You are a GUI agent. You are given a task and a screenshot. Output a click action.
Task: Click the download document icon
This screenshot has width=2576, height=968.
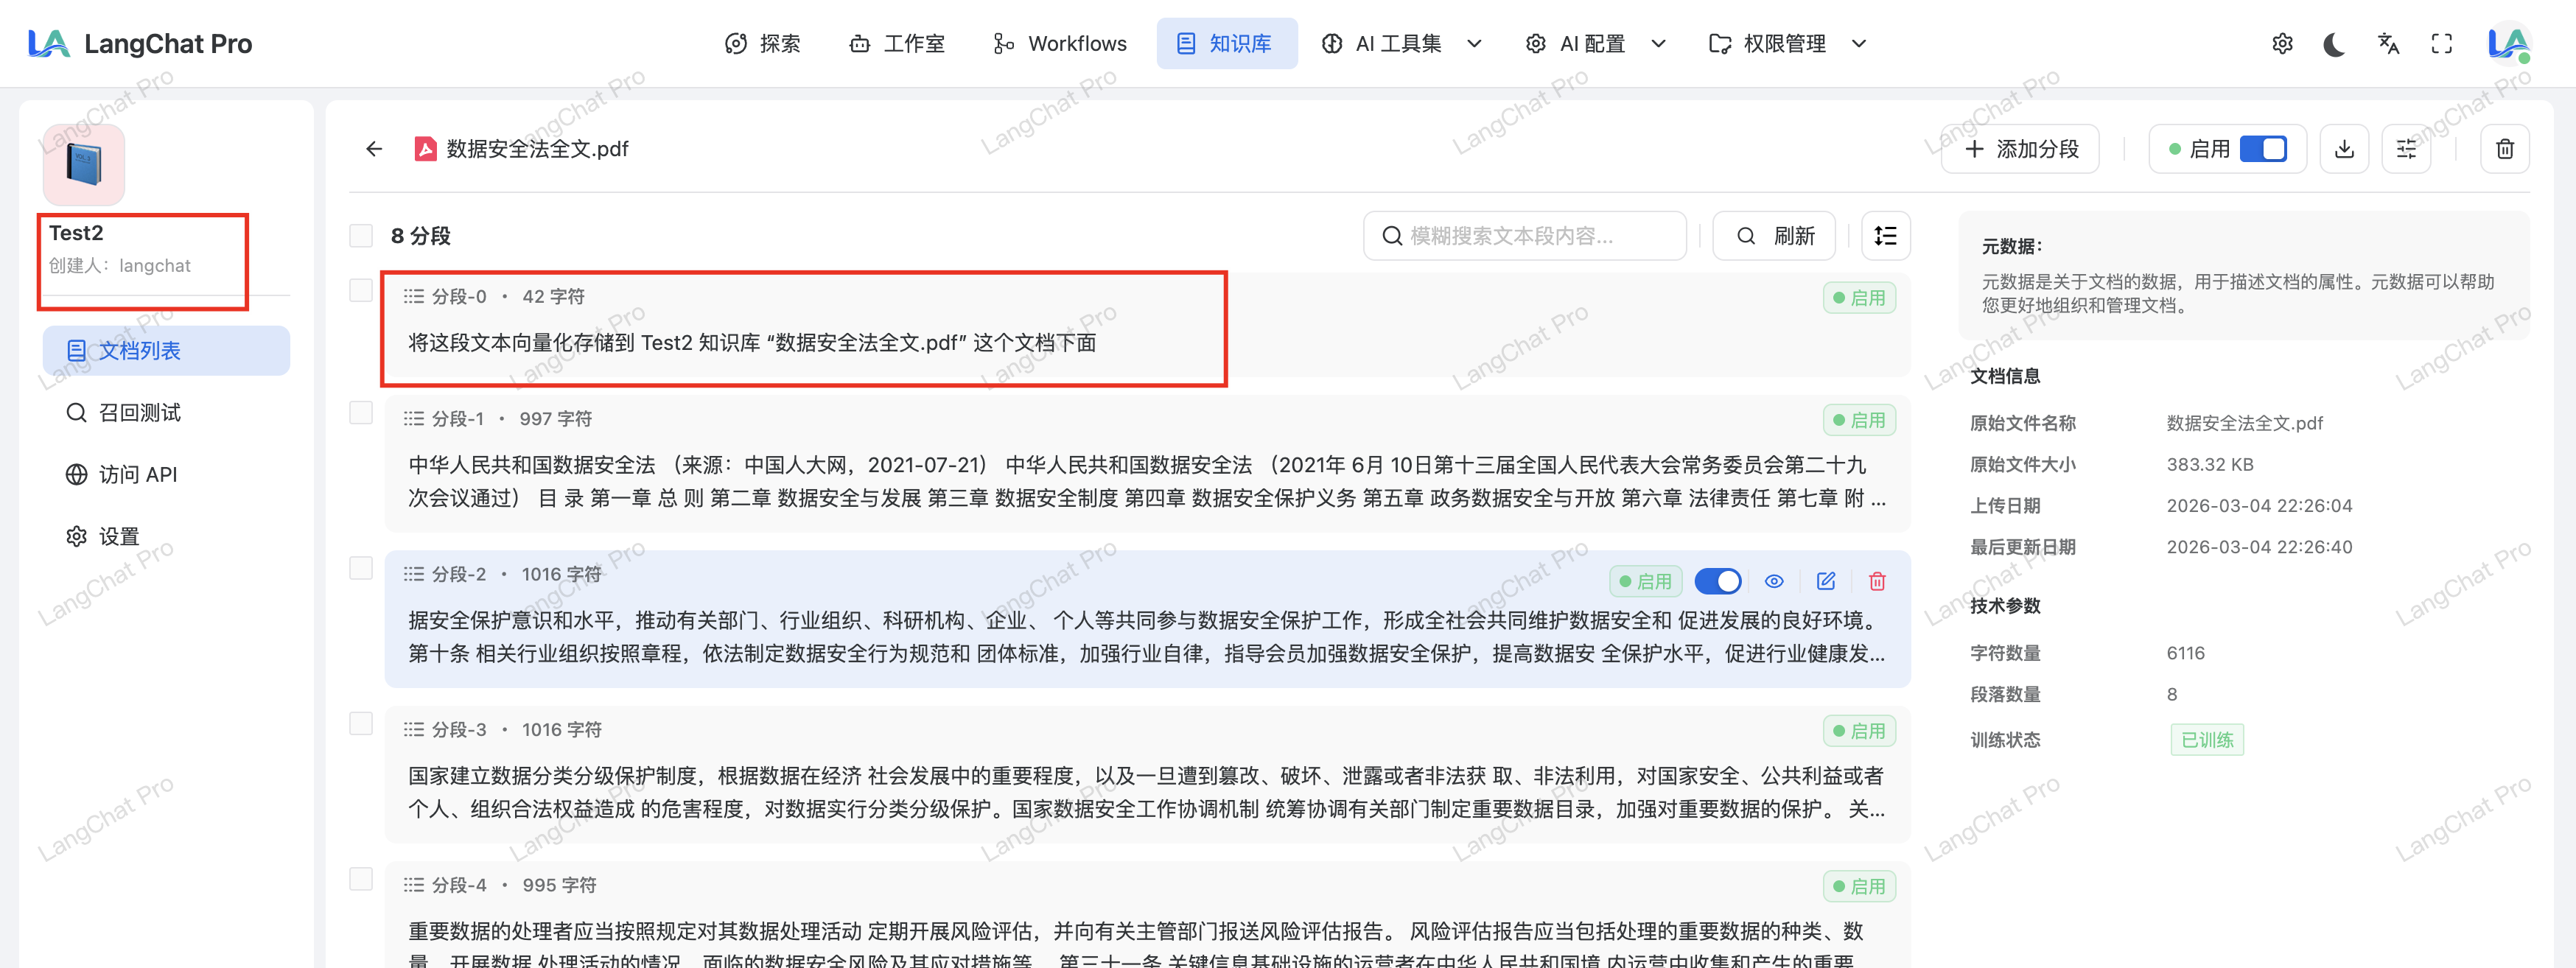point(2343,149)
